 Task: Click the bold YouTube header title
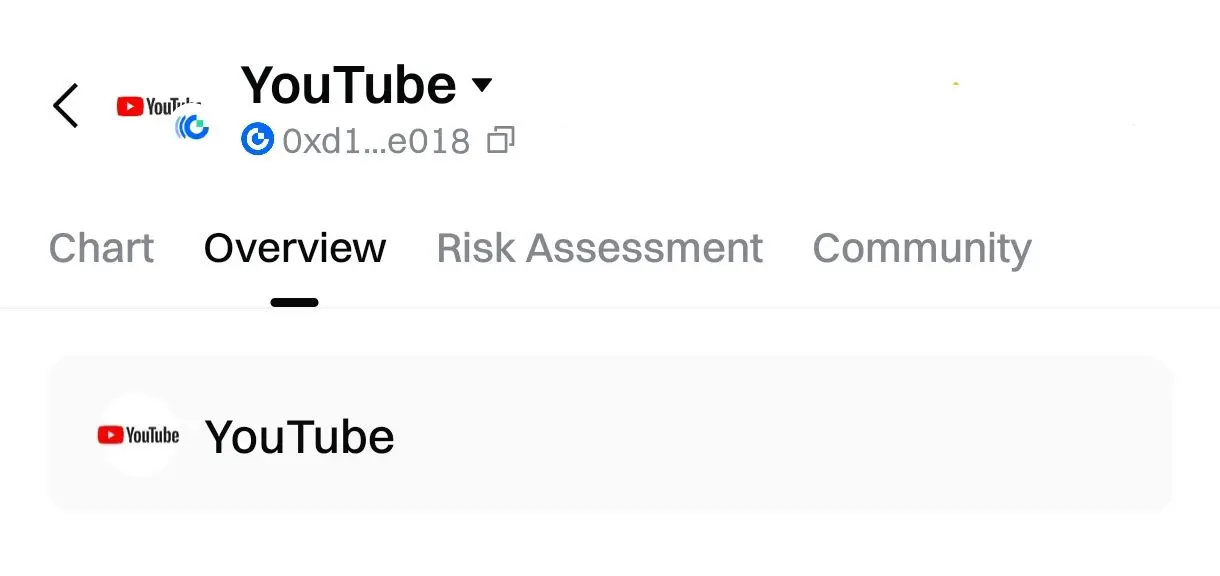[x=348, y=85]
